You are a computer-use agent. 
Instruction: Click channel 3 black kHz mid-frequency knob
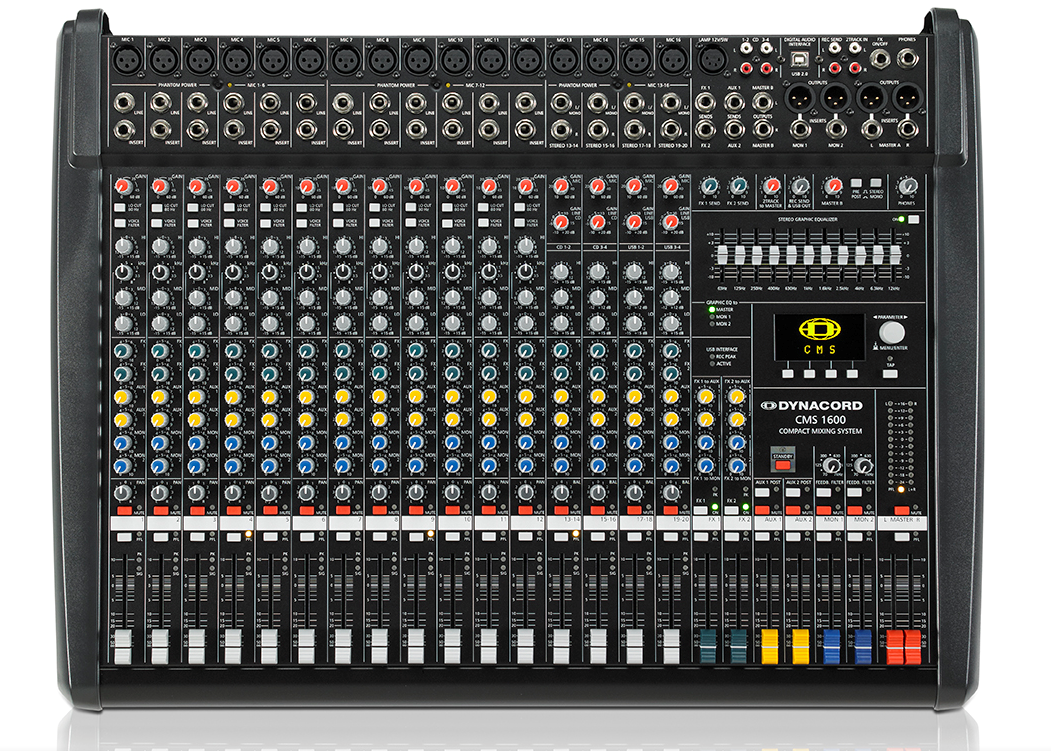click(x=196, y=272)
